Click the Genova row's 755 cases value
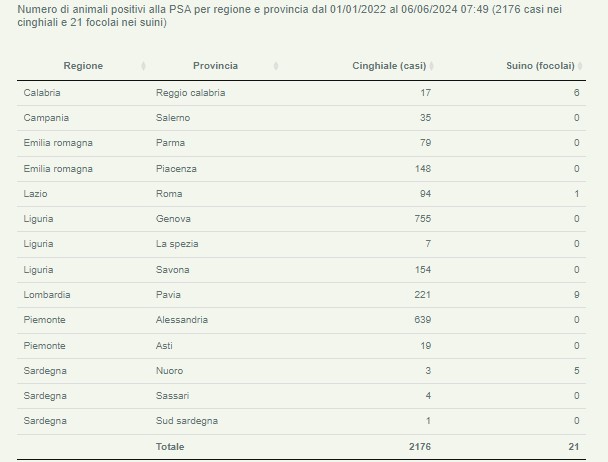 422,219
